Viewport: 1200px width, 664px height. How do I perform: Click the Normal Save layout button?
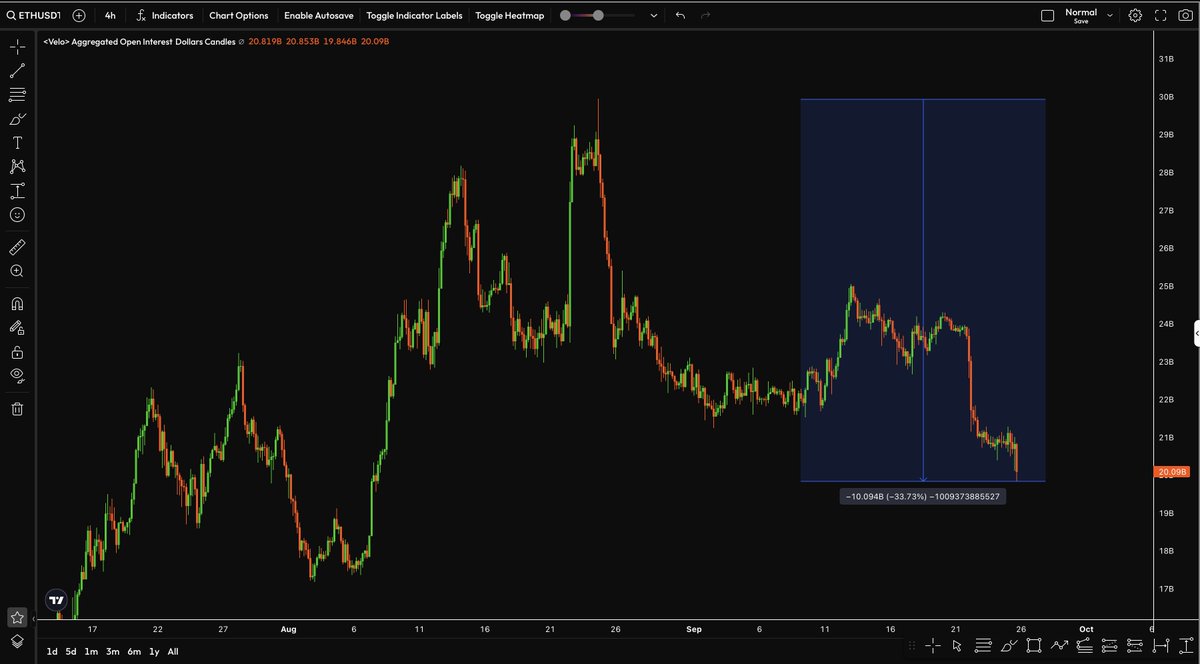[1081, 16]
